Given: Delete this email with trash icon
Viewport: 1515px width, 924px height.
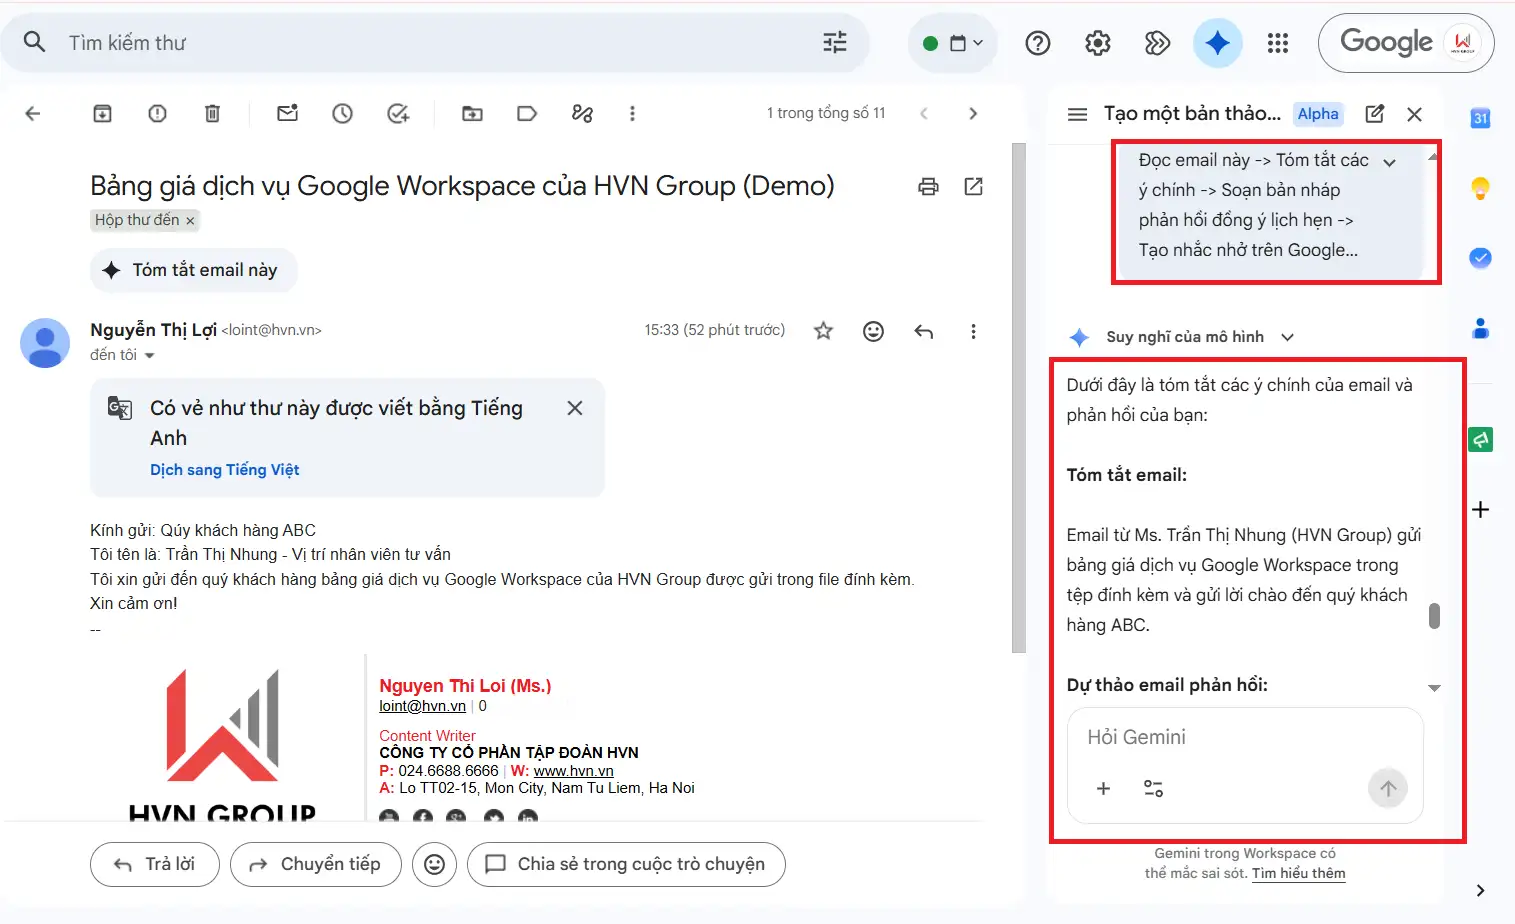Looking at the screenshot, I should [x=212, y=114].
